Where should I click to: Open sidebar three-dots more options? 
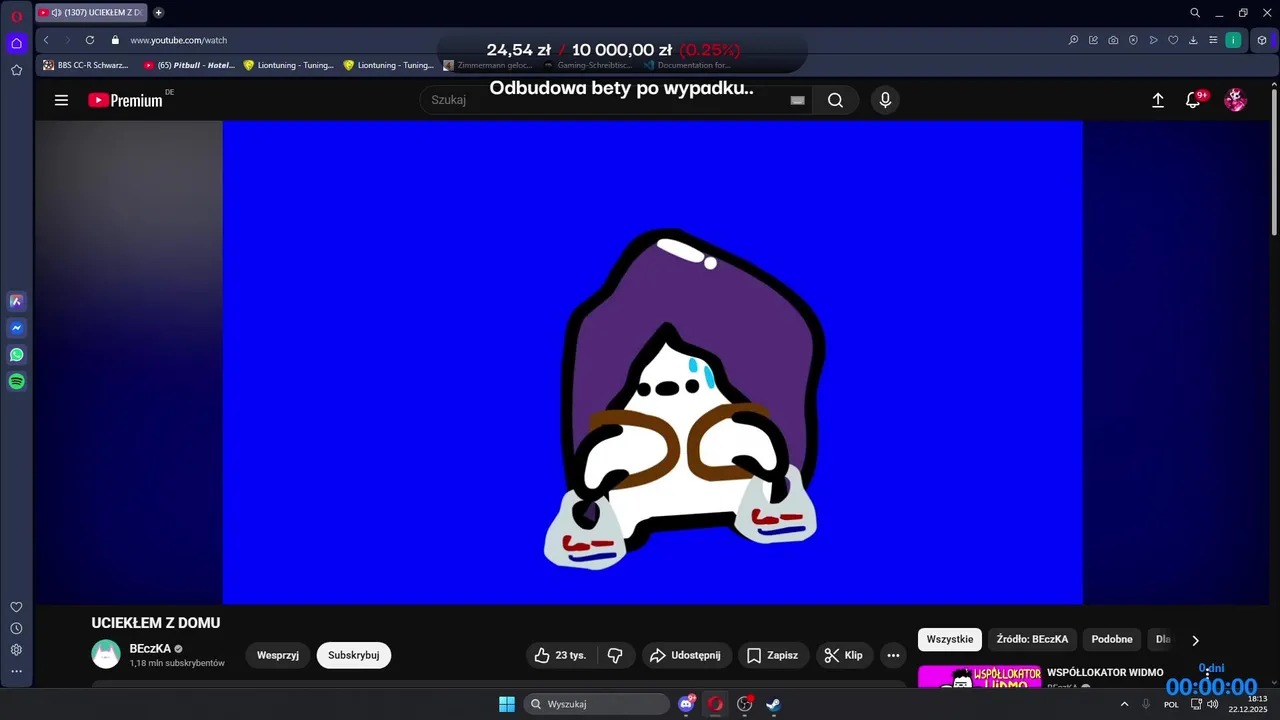16,672
